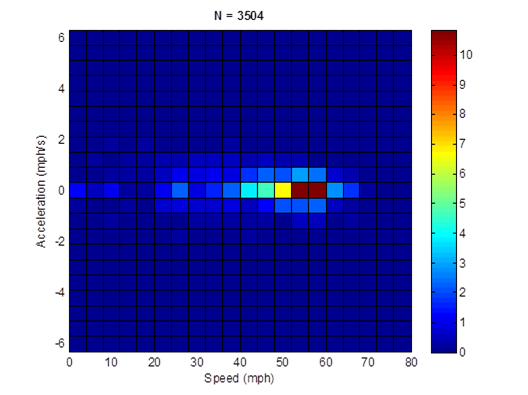528x395 pixels.
Task: Click x-axis tick label "30"
Action: pyautogui.click(x=197, y=363)
